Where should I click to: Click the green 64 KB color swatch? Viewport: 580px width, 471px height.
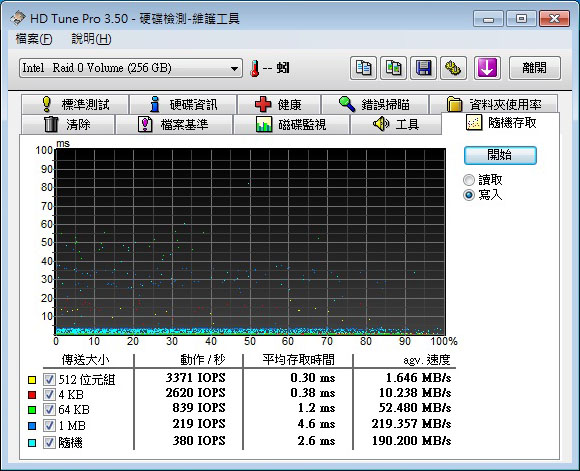click(x=32, y=410)
